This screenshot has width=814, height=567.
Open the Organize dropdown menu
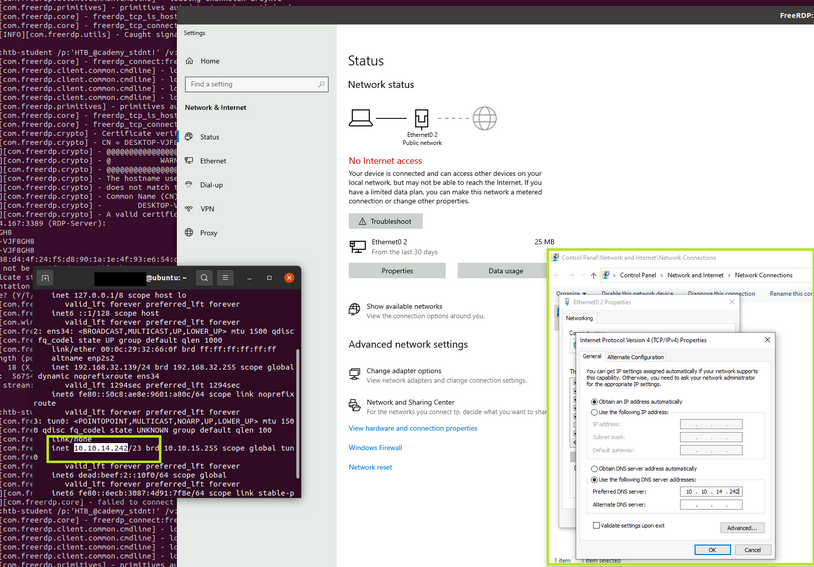point(571,294)
